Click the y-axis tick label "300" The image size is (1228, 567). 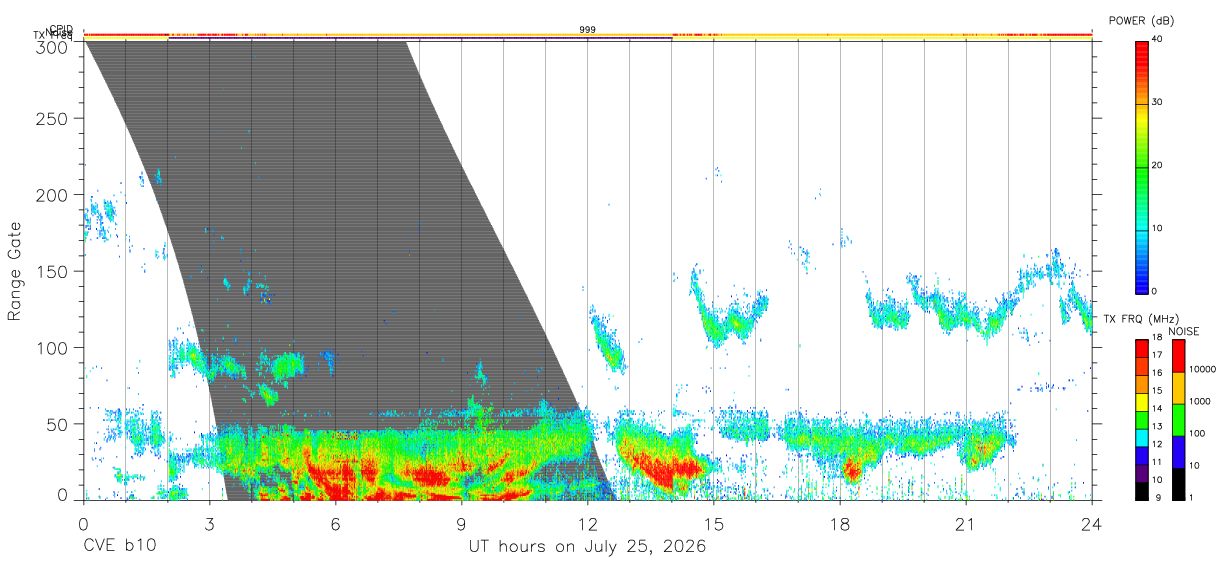point(54,46)
